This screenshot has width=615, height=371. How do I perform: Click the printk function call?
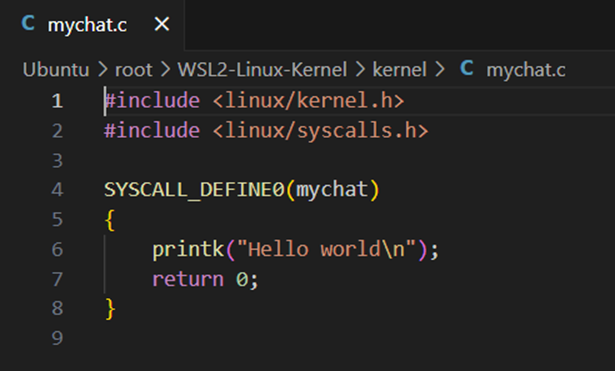coord(187,249)
